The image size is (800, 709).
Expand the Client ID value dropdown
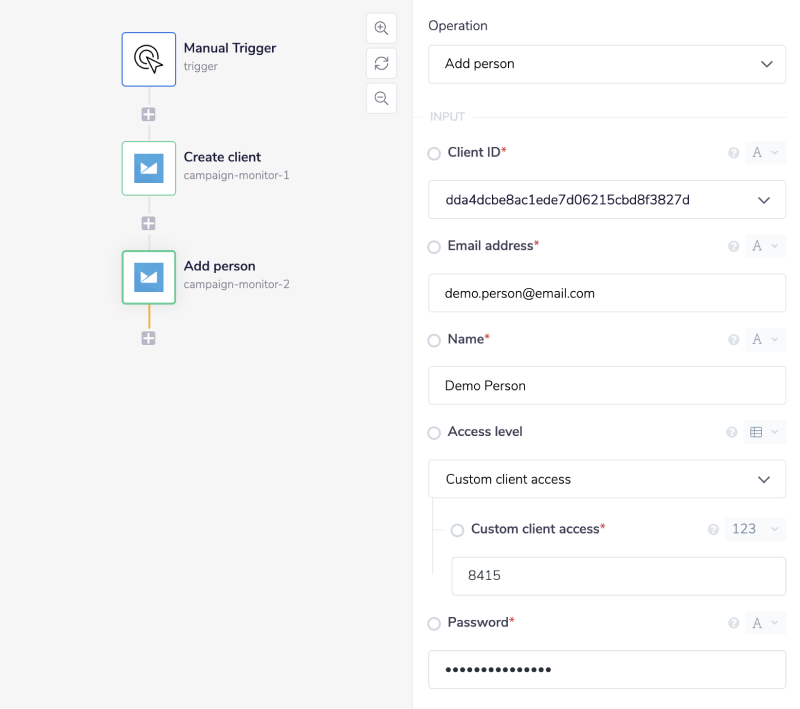click(x=606, y=200)
